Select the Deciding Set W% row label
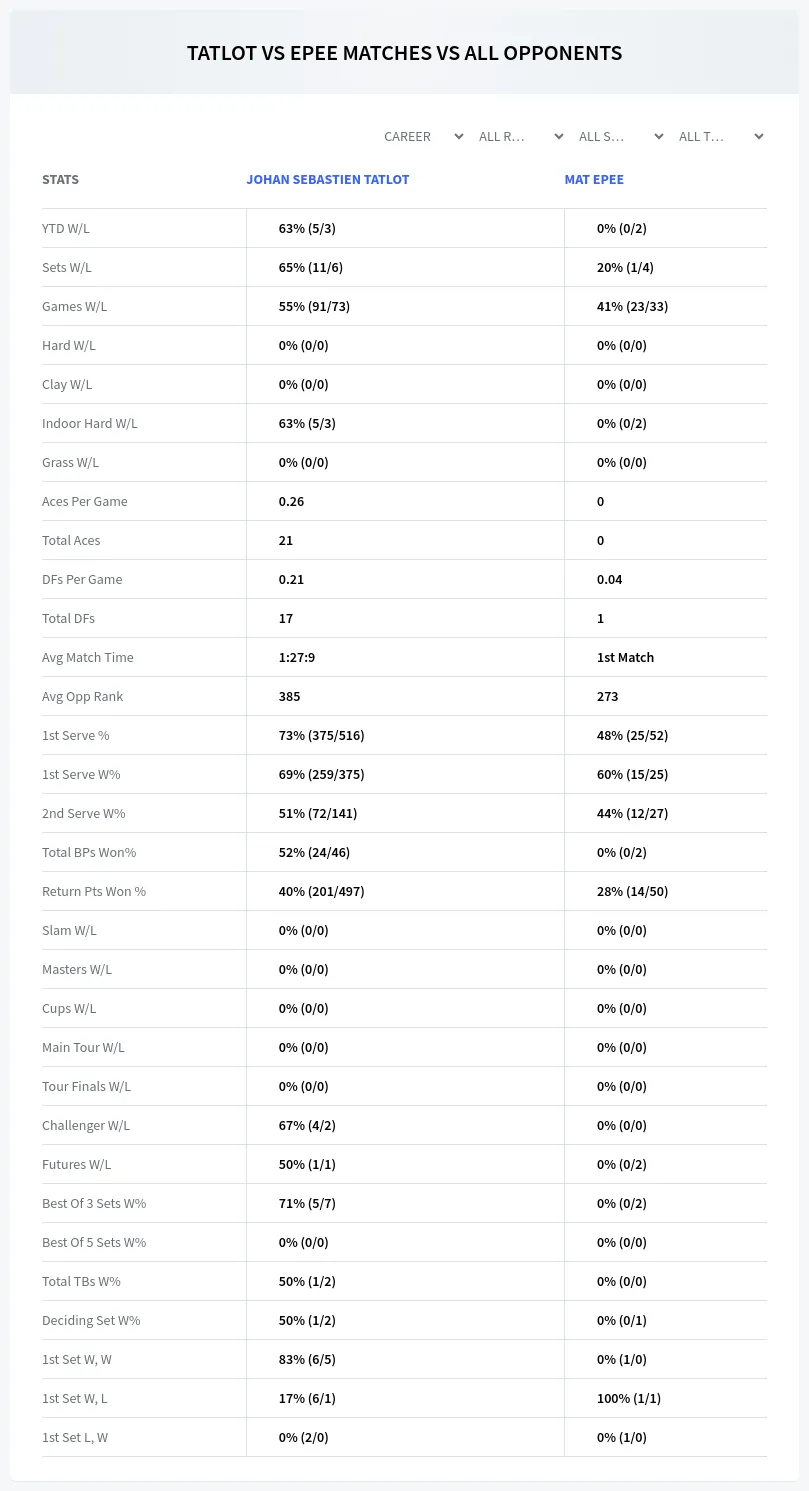The height and width of the screenshot is (1491, 809). pyautogui.click(x=91, y=1320)
